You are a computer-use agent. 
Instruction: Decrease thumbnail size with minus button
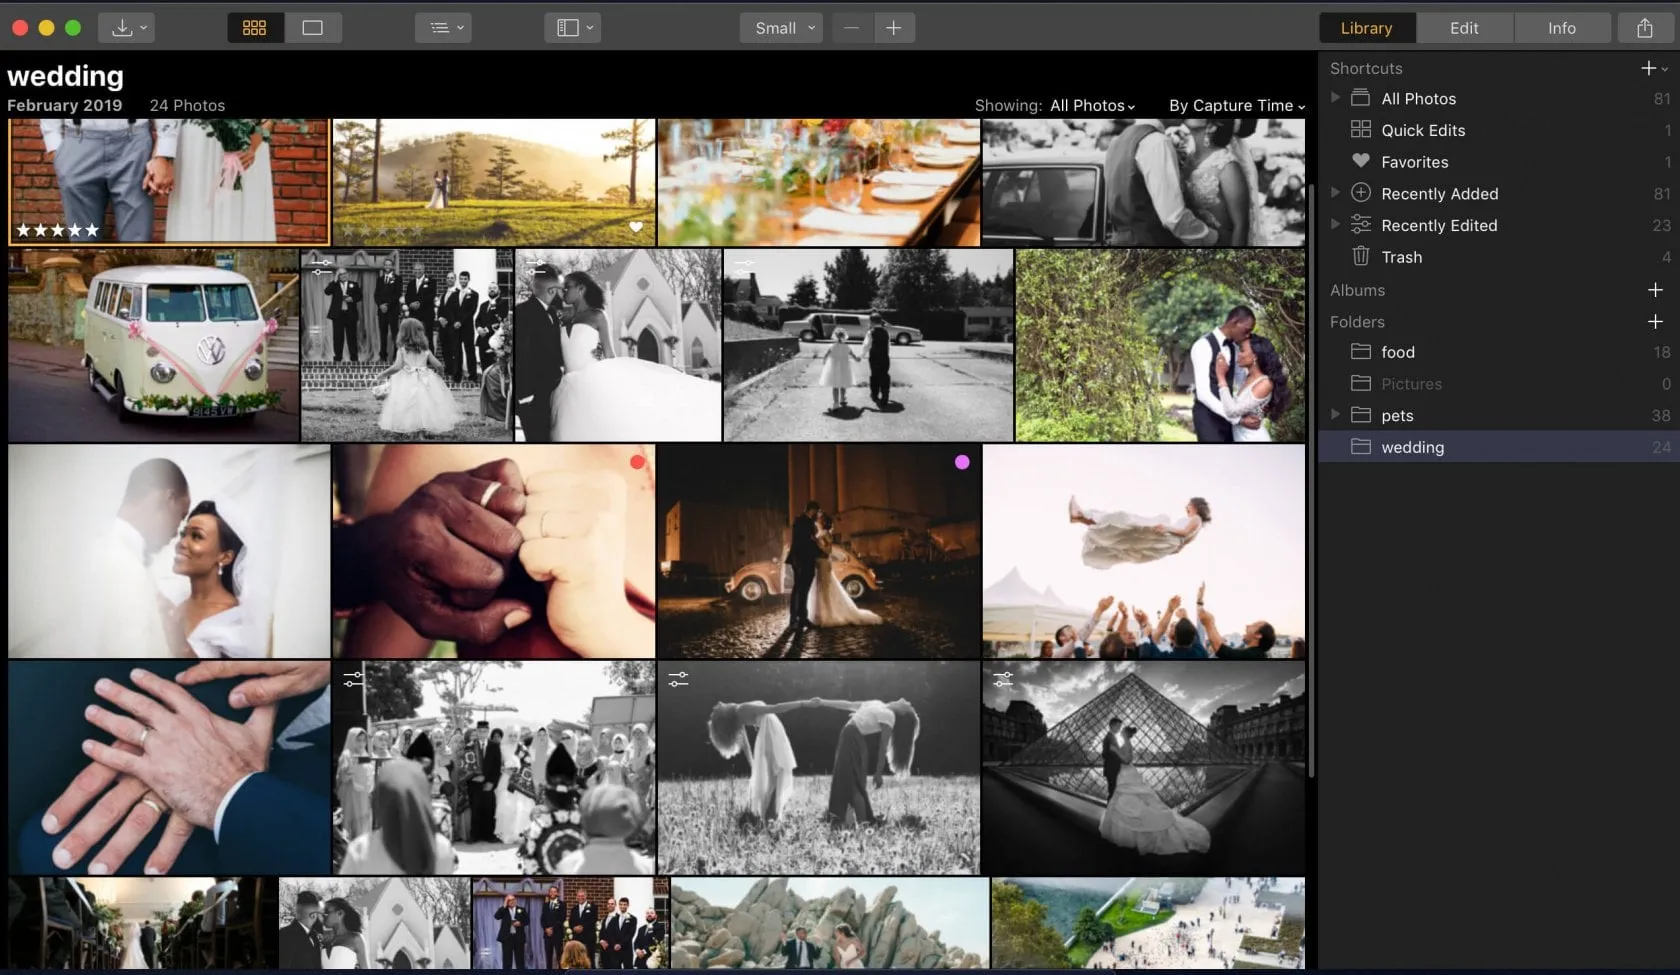(x=851, y=28)
